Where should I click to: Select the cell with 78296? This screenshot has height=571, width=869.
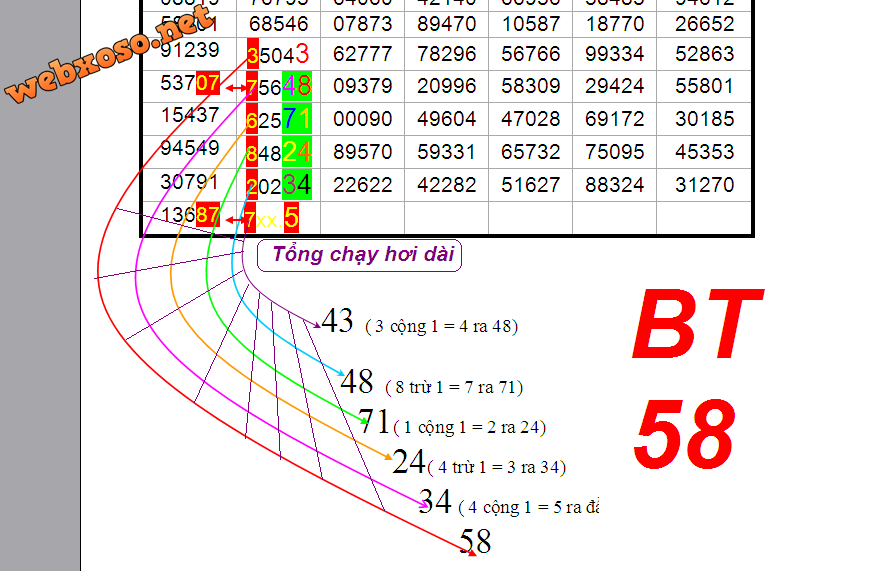[x=446, y=54]
